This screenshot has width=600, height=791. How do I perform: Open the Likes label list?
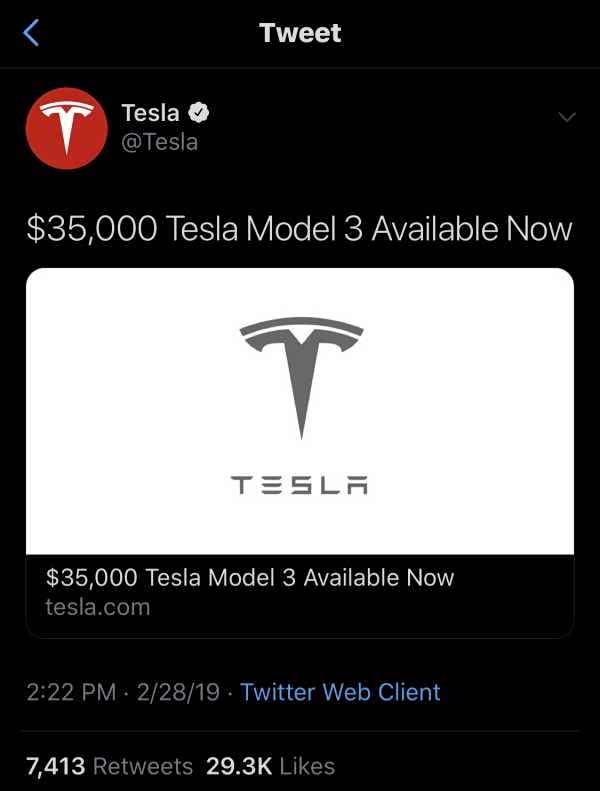(307, 767)
